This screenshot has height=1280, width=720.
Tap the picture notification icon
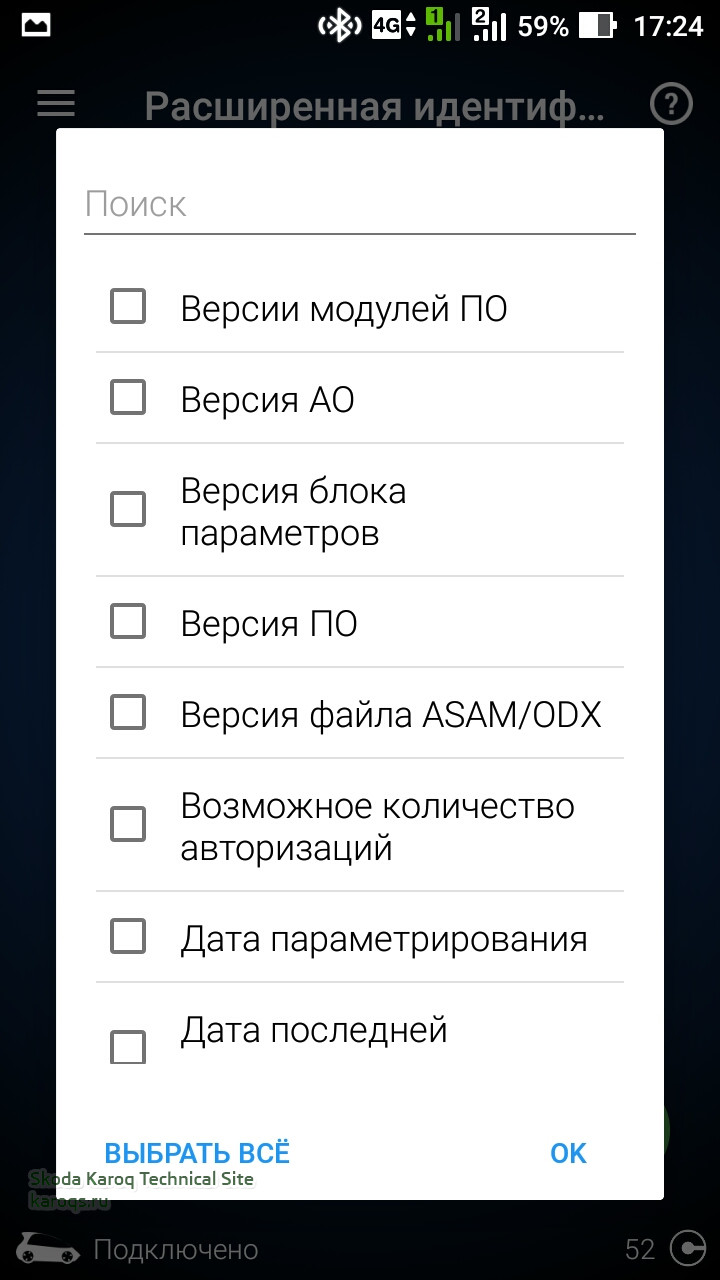[36, 26]
